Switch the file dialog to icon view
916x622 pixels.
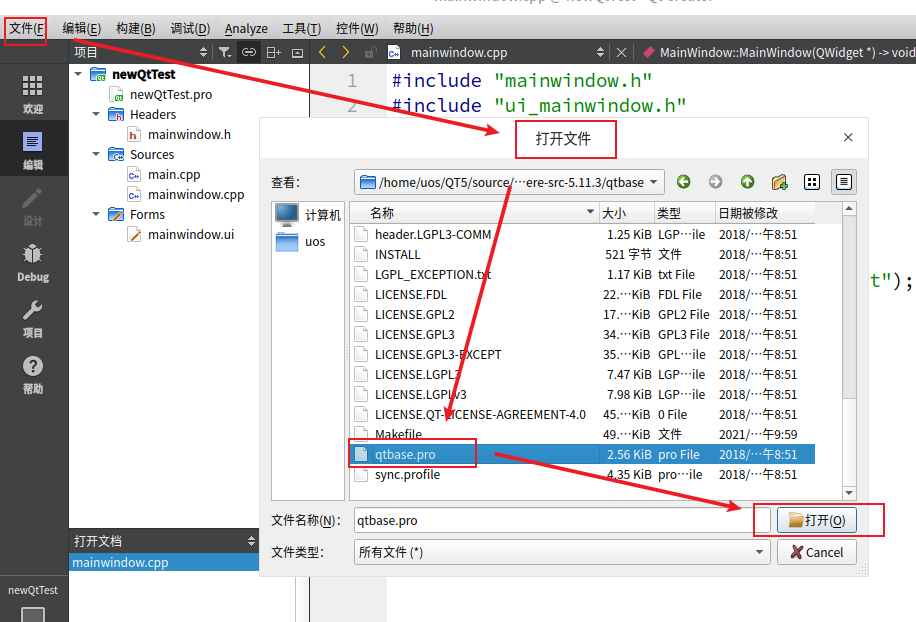(x=813, y=183)
